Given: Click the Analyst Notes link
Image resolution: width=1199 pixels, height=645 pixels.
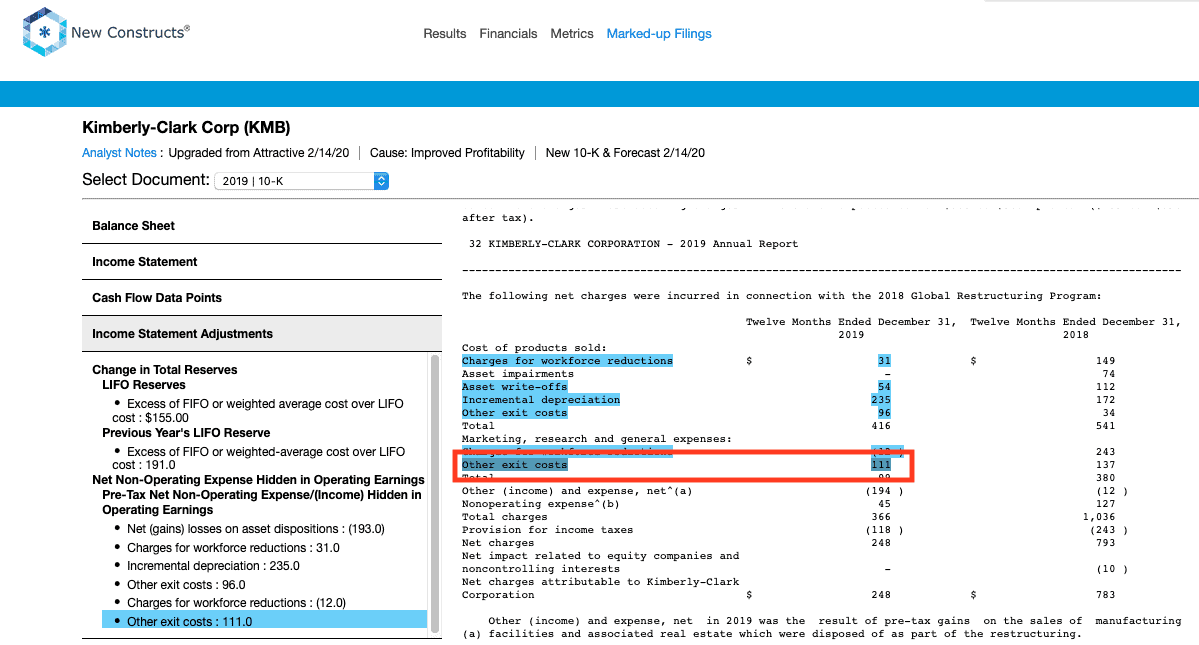Looking at the screenshot, I should click(x=119, y=153).
